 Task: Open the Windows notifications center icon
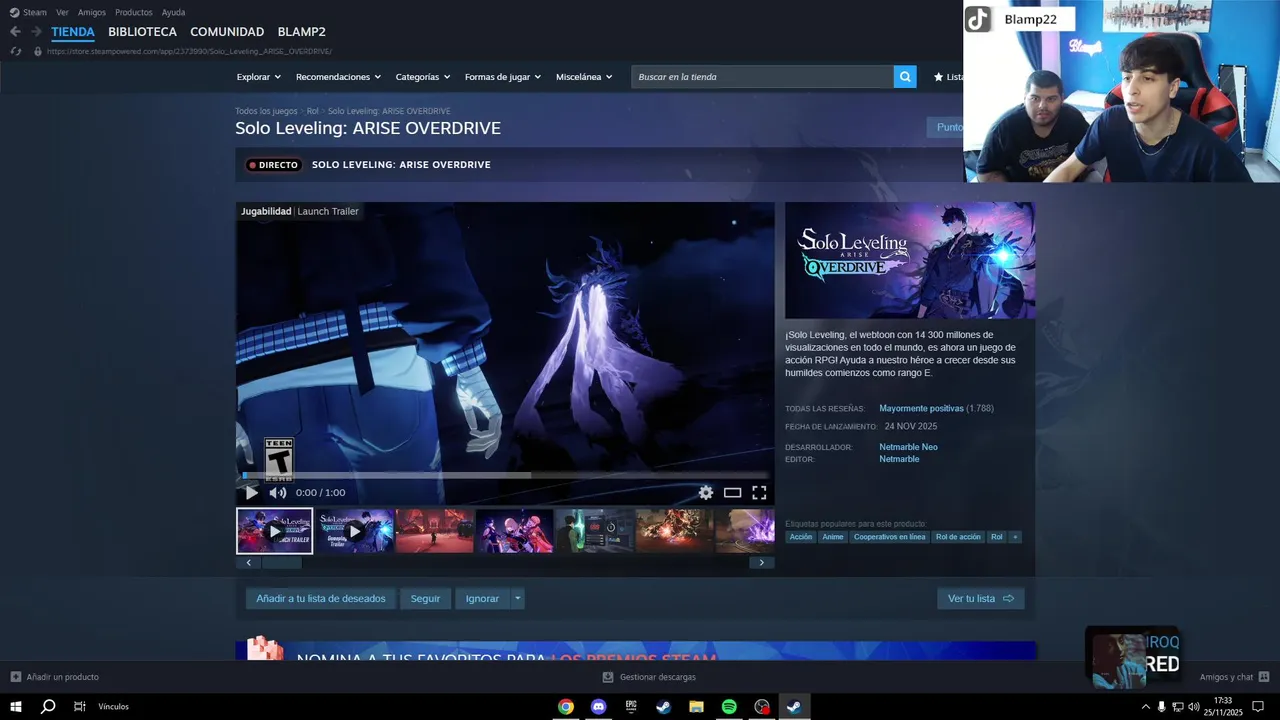coord(1258,706)
